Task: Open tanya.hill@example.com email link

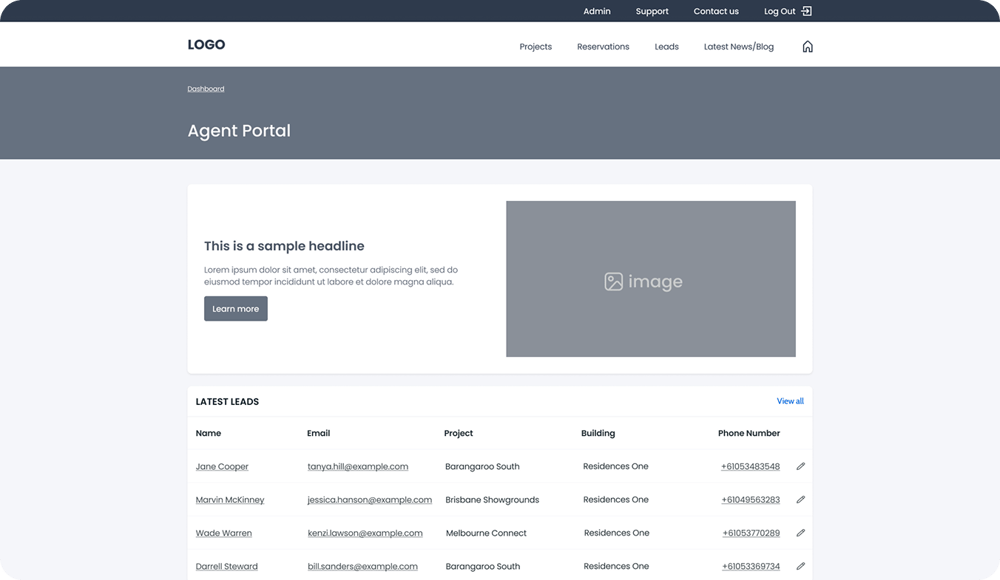Action: pos(359,466)
